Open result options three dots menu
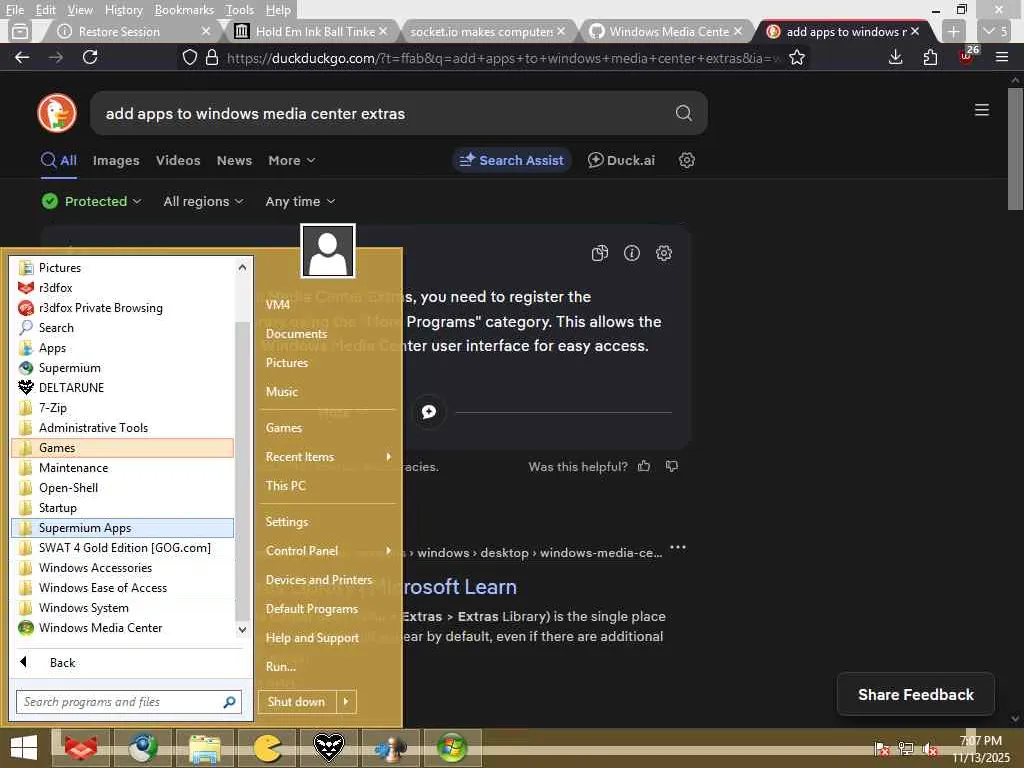 point(678,547)
